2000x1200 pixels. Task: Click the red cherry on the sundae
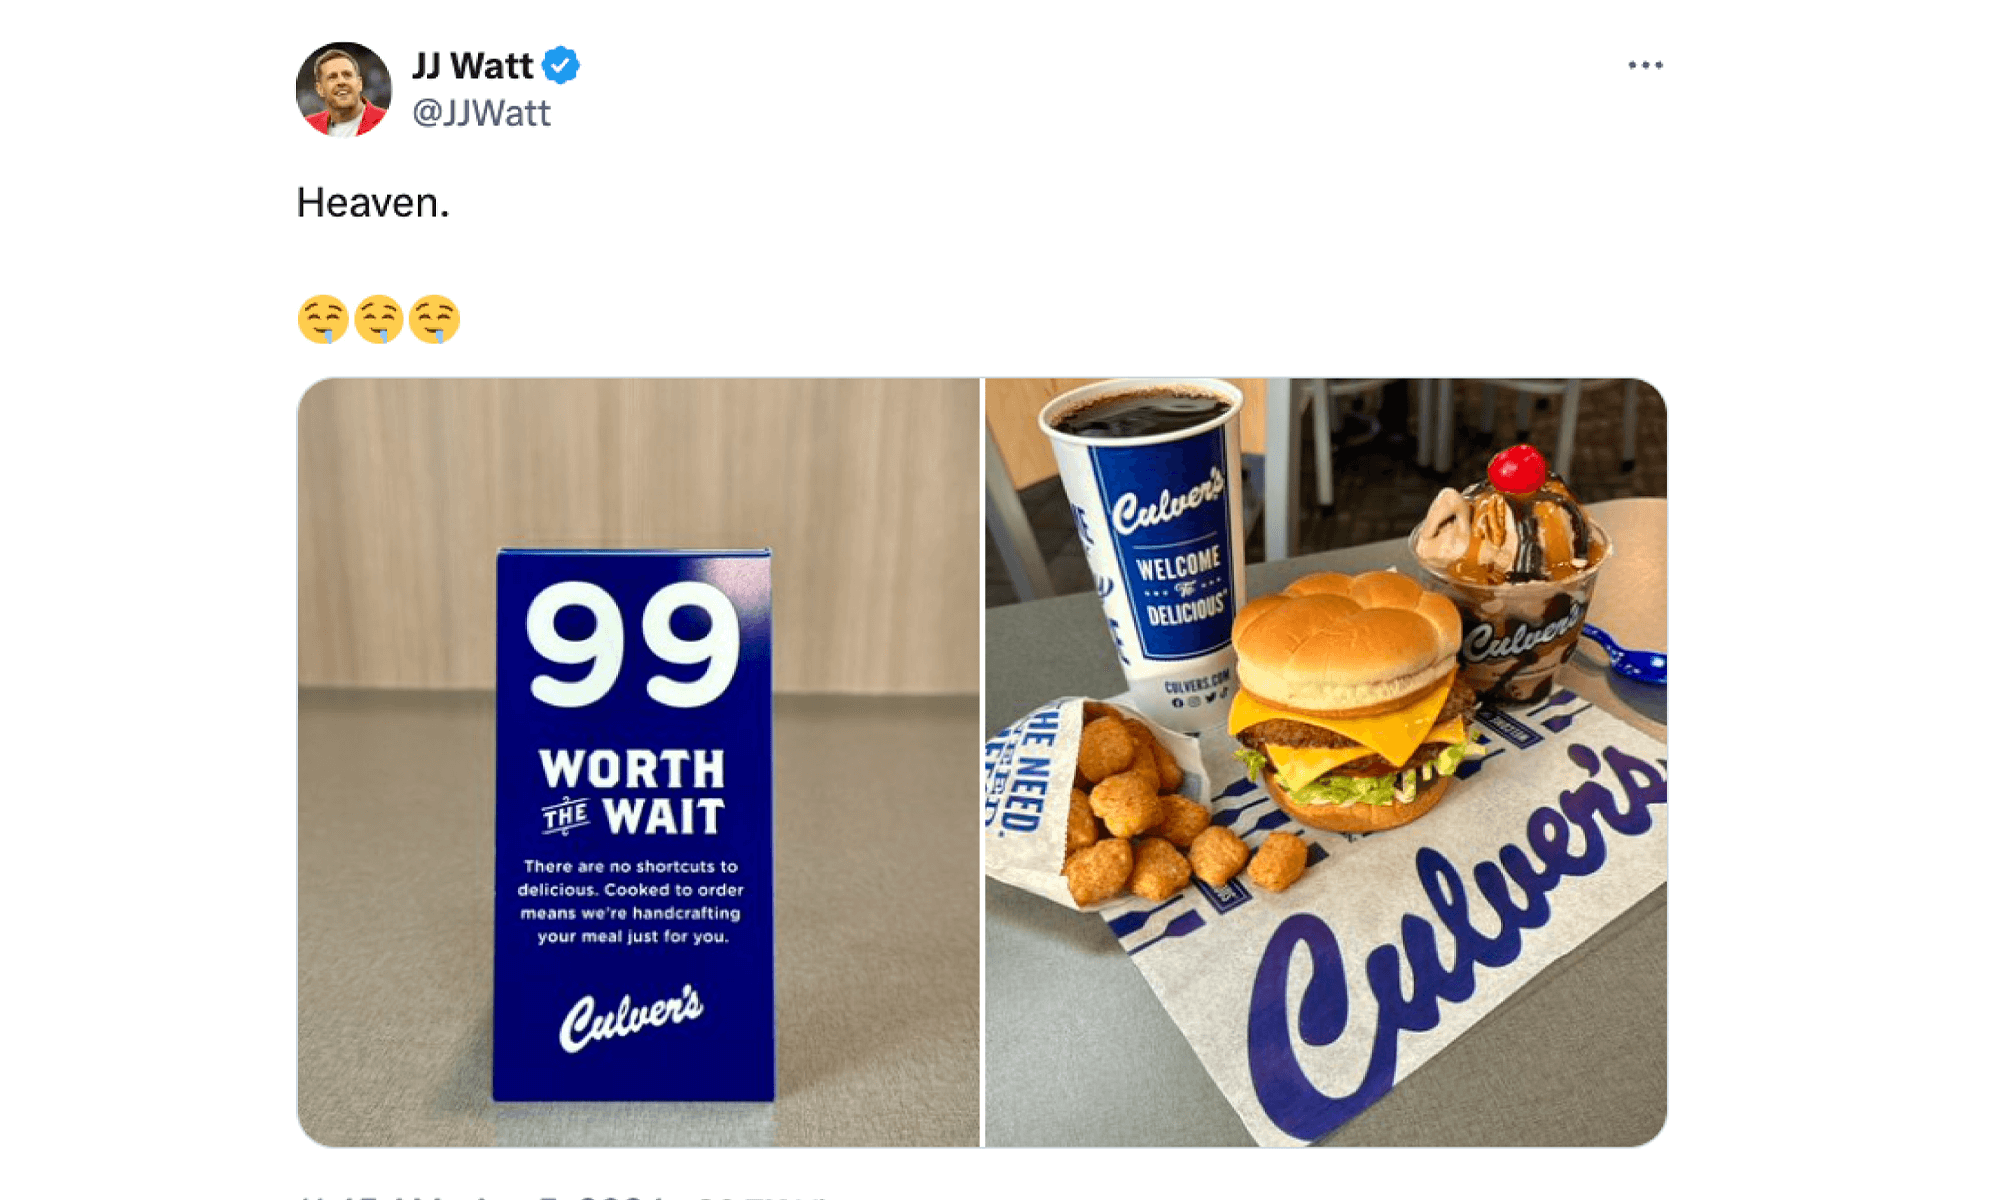pos(1517,469)
